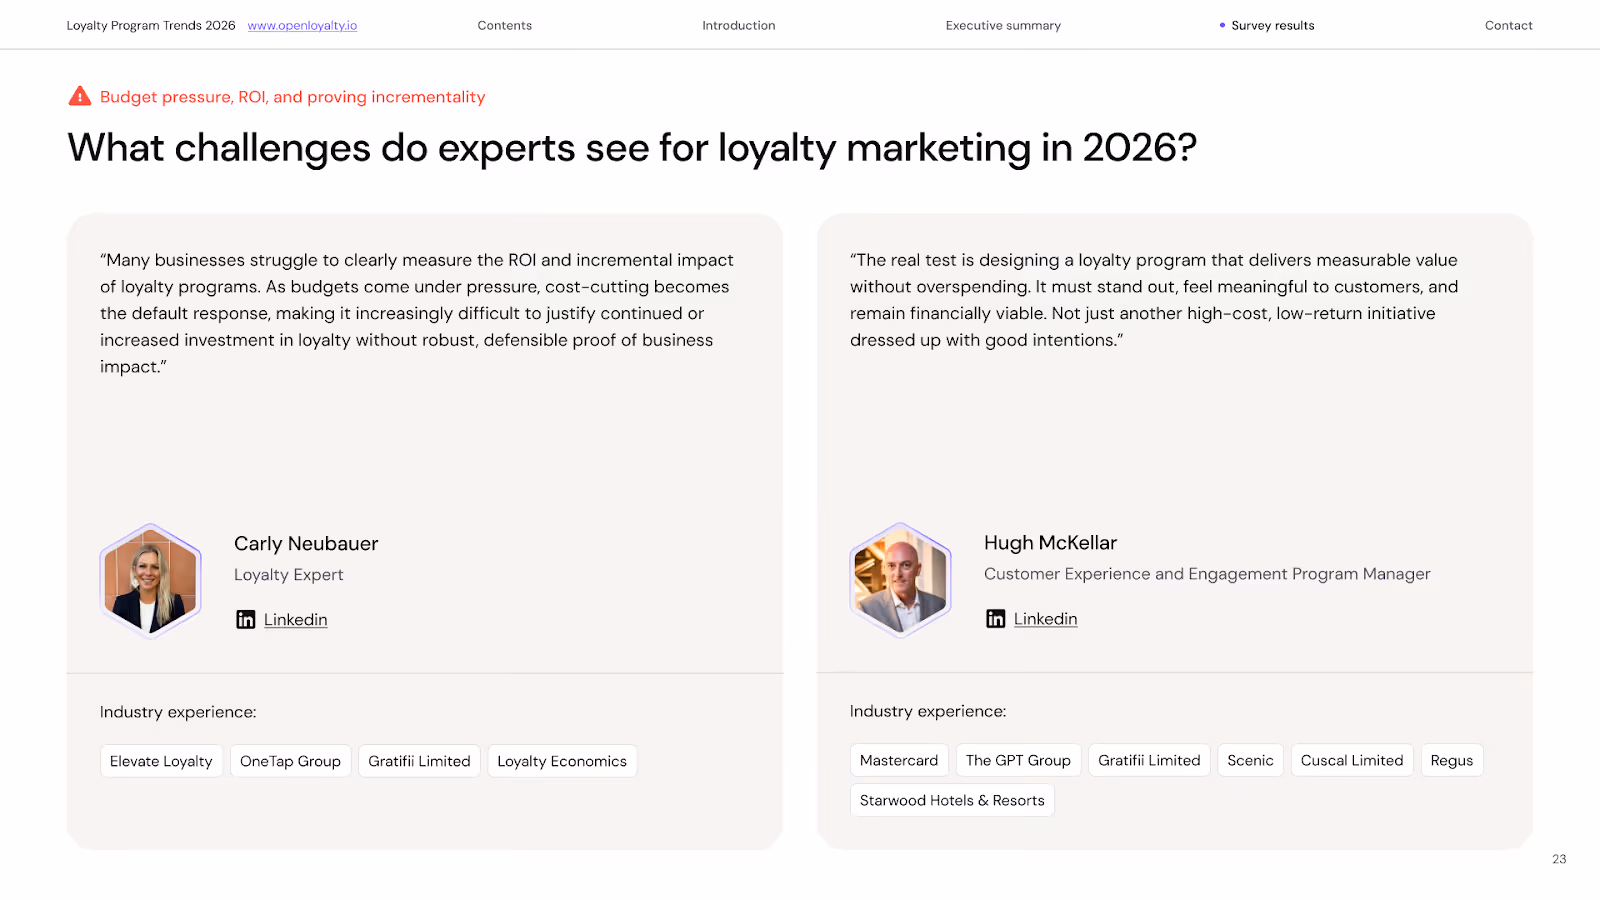Click the Starwood Hotels & Resorts tag
The width and height of the screenshot is (1600, 900).
tap(952, 800)
